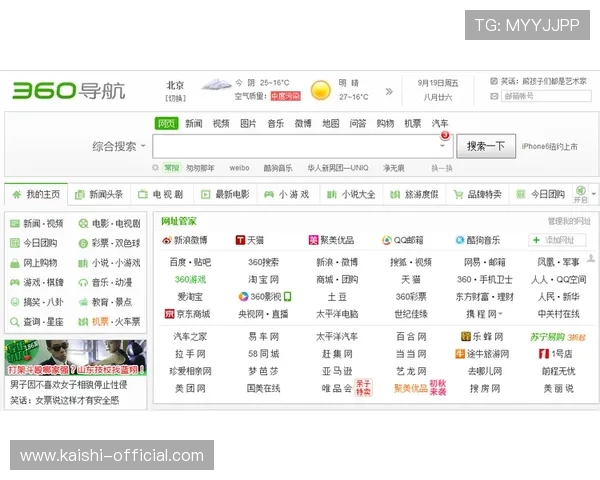Open the 电视剧 tab
Image resolution: width=600 pixels, height=480 pixels.
(162, 194)
